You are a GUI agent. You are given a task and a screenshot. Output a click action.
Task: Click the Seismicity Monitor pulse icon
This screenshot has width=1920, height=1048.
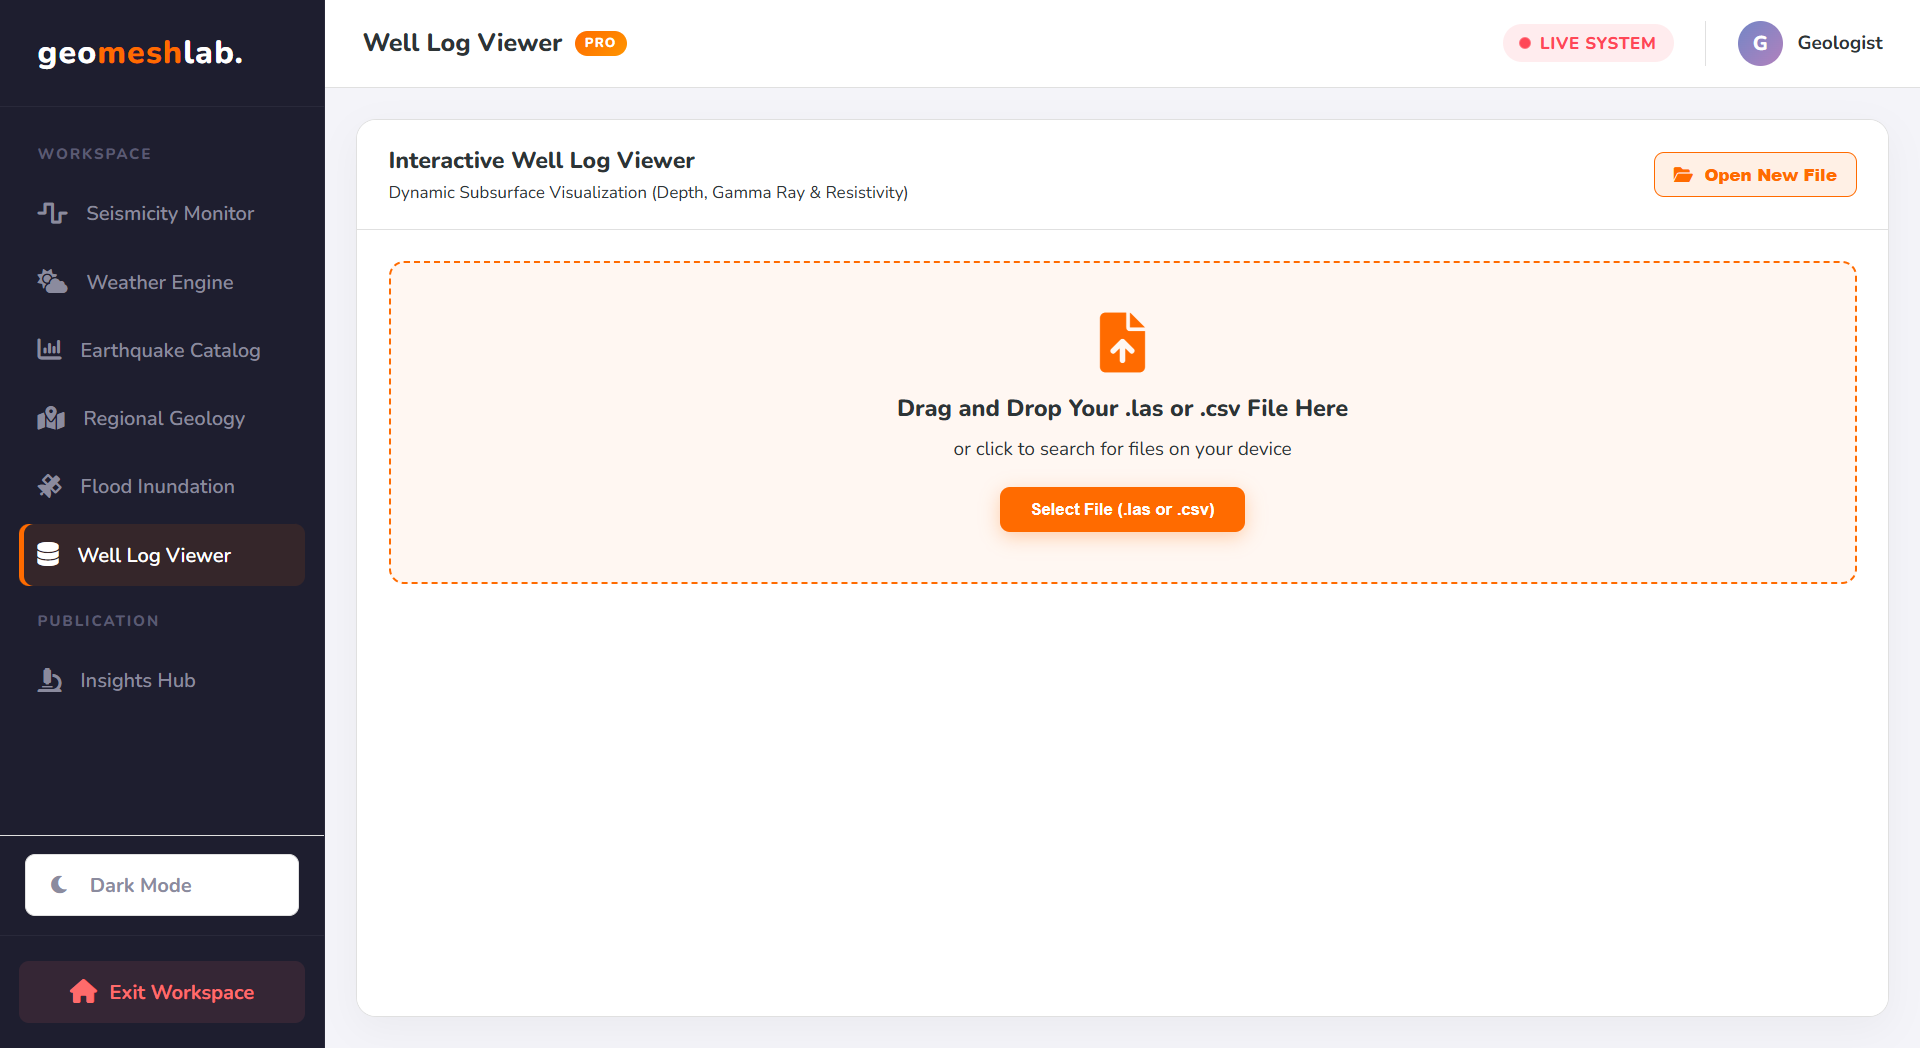click(52, 213)
